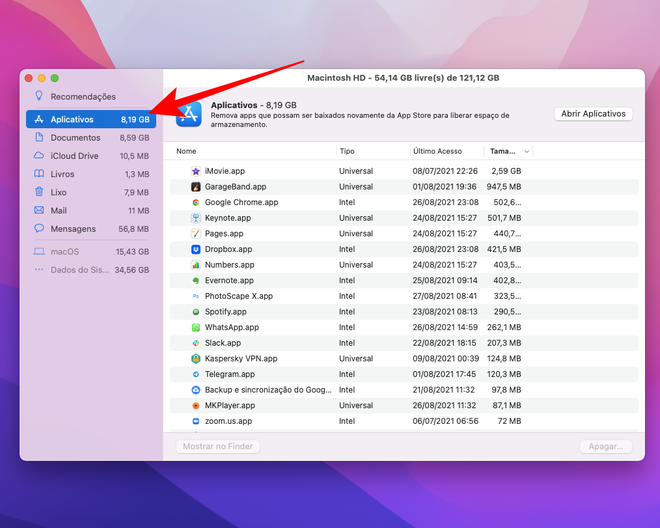Click the large App Store Aplicativos icon
This screenshot has height=528, width=660.
[189, 114]
